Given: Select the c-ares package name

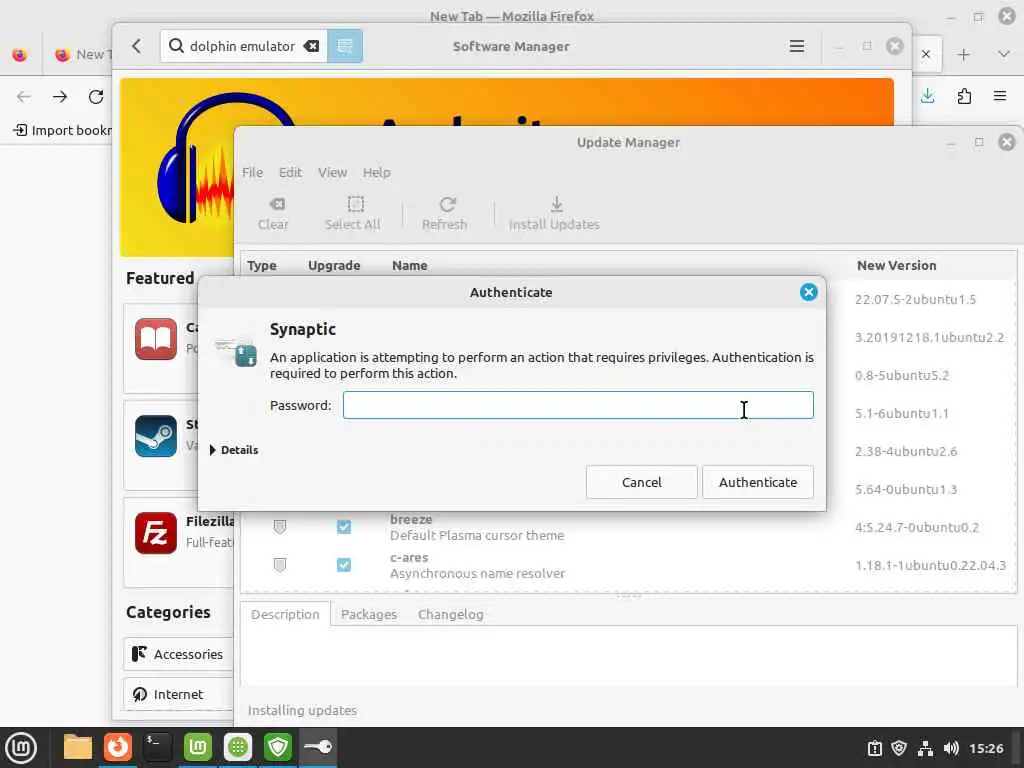Looking at the screenshot, I should tap(409, 557).
